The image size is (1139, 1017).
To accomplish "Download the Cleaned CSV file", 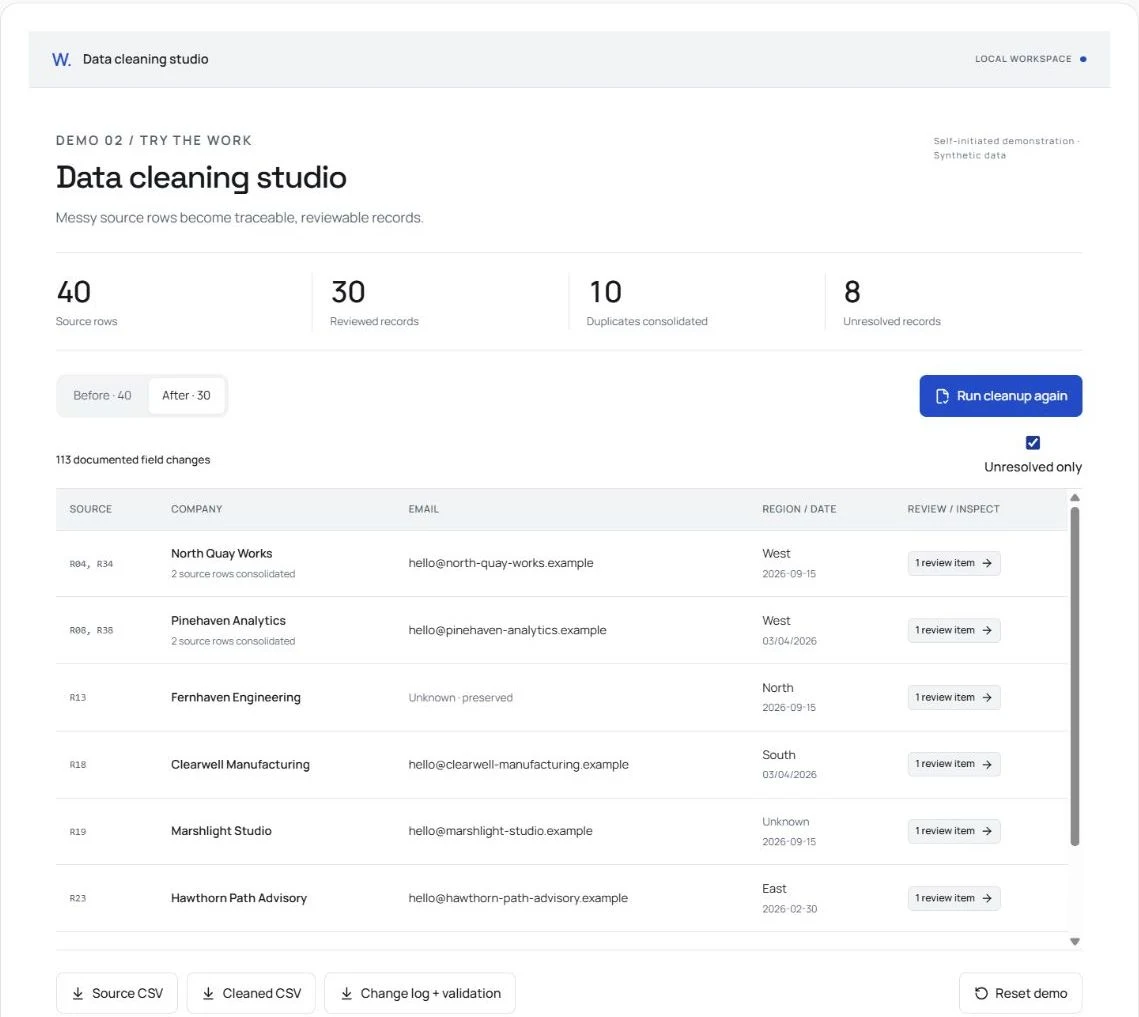I will (251, 993).
